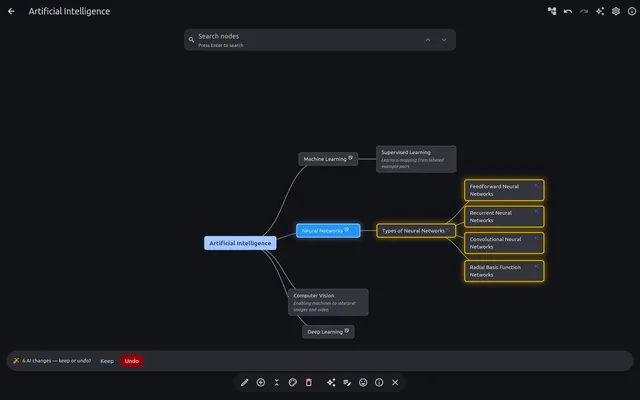Select the Supervised Learning node
640x400 pixels.
click(416, 159)
